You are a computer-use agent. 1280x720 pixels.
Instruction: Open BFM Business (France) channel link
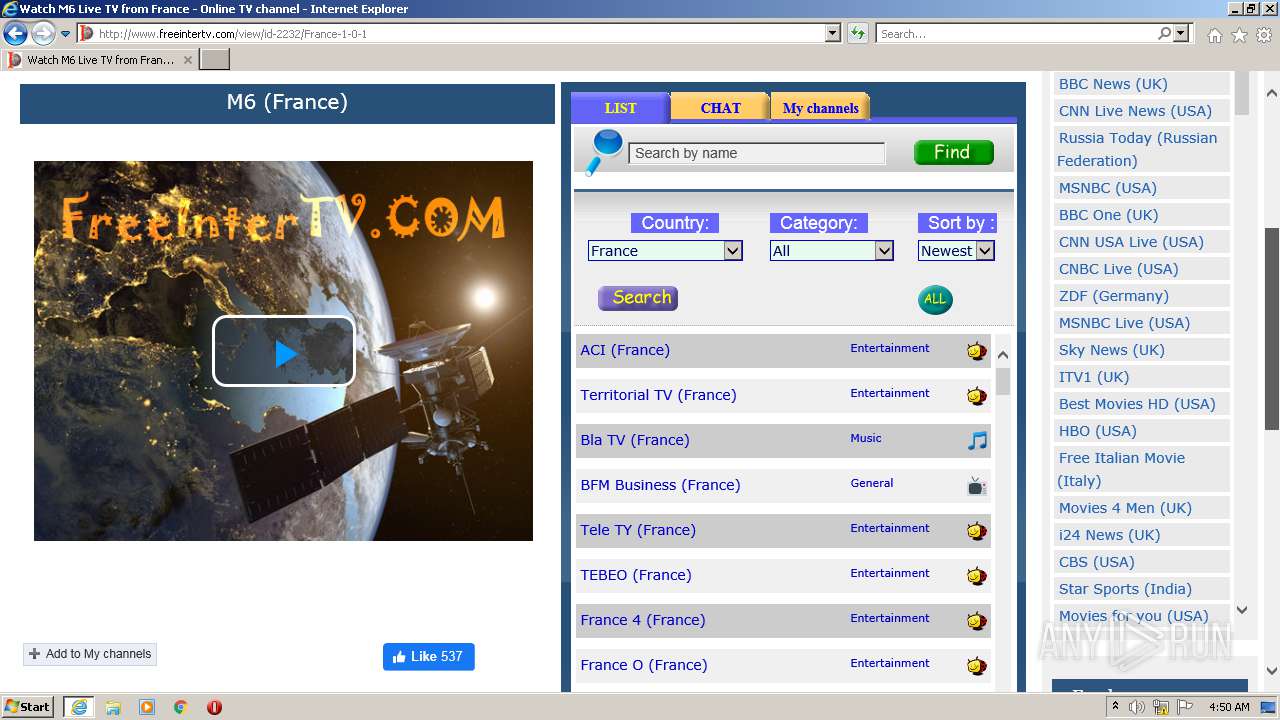(660, 485)
